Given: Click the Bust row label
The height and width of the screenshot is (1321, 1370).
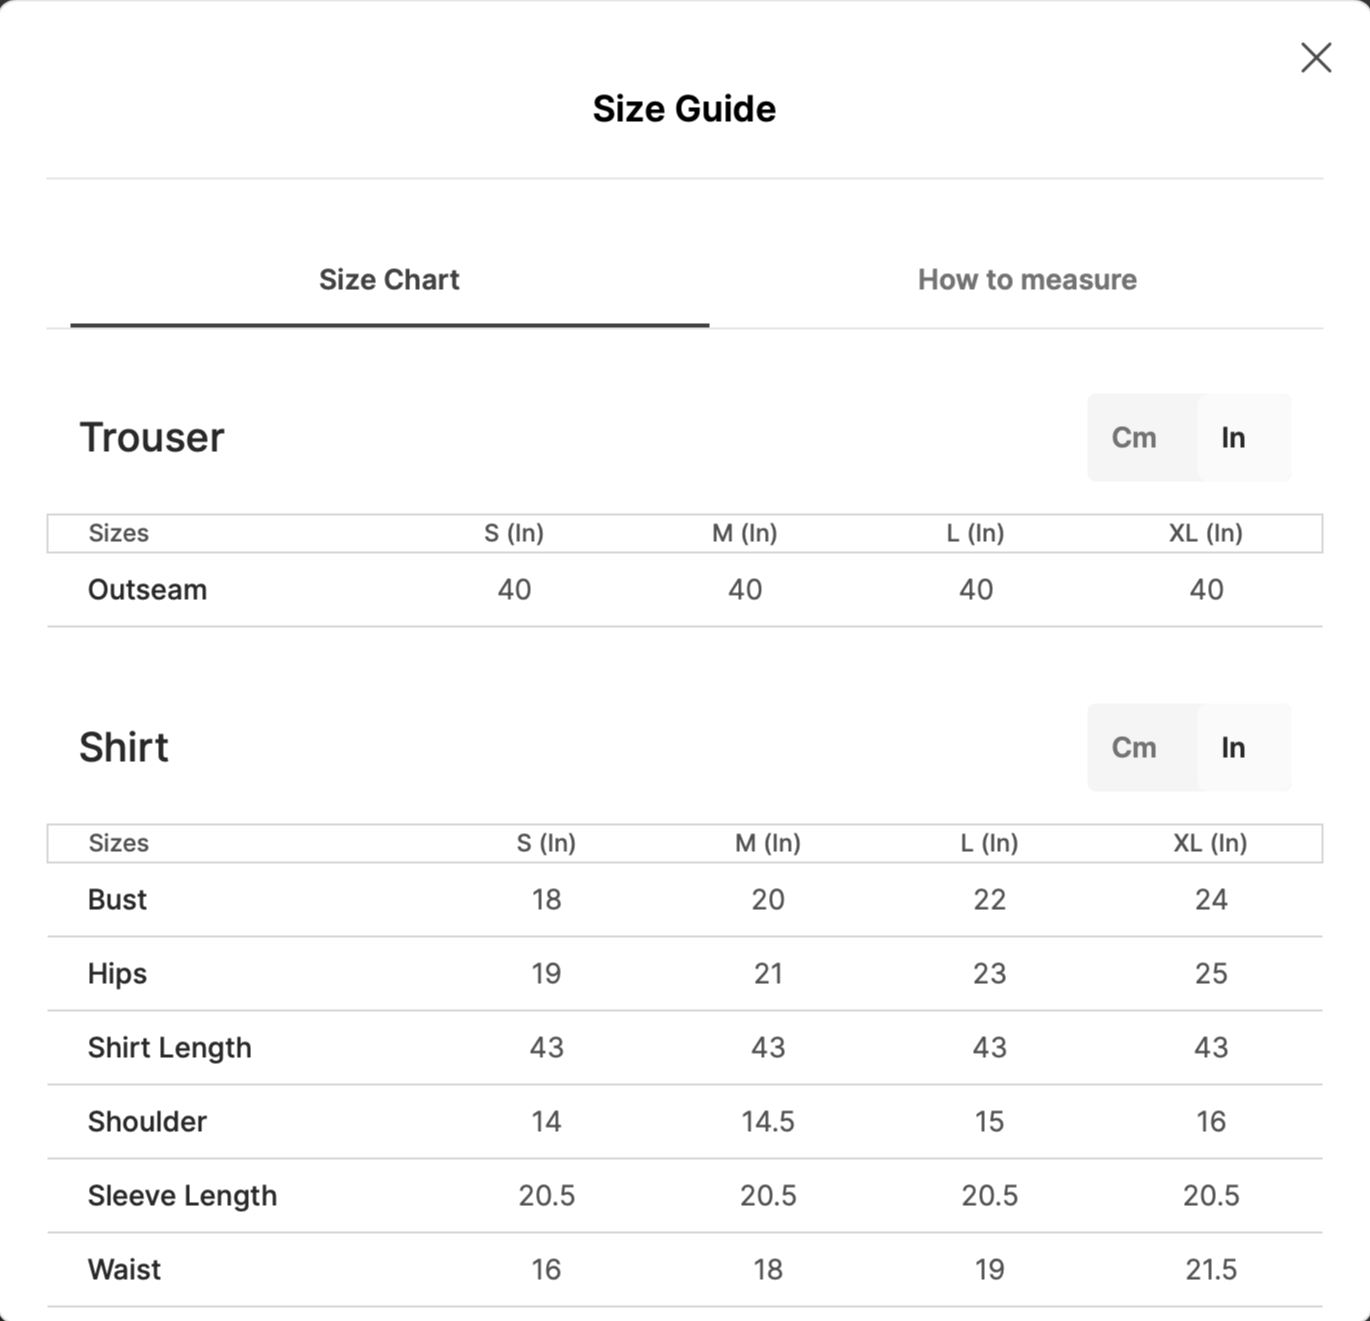Looking at the screenshot, I should pos(117,900).
